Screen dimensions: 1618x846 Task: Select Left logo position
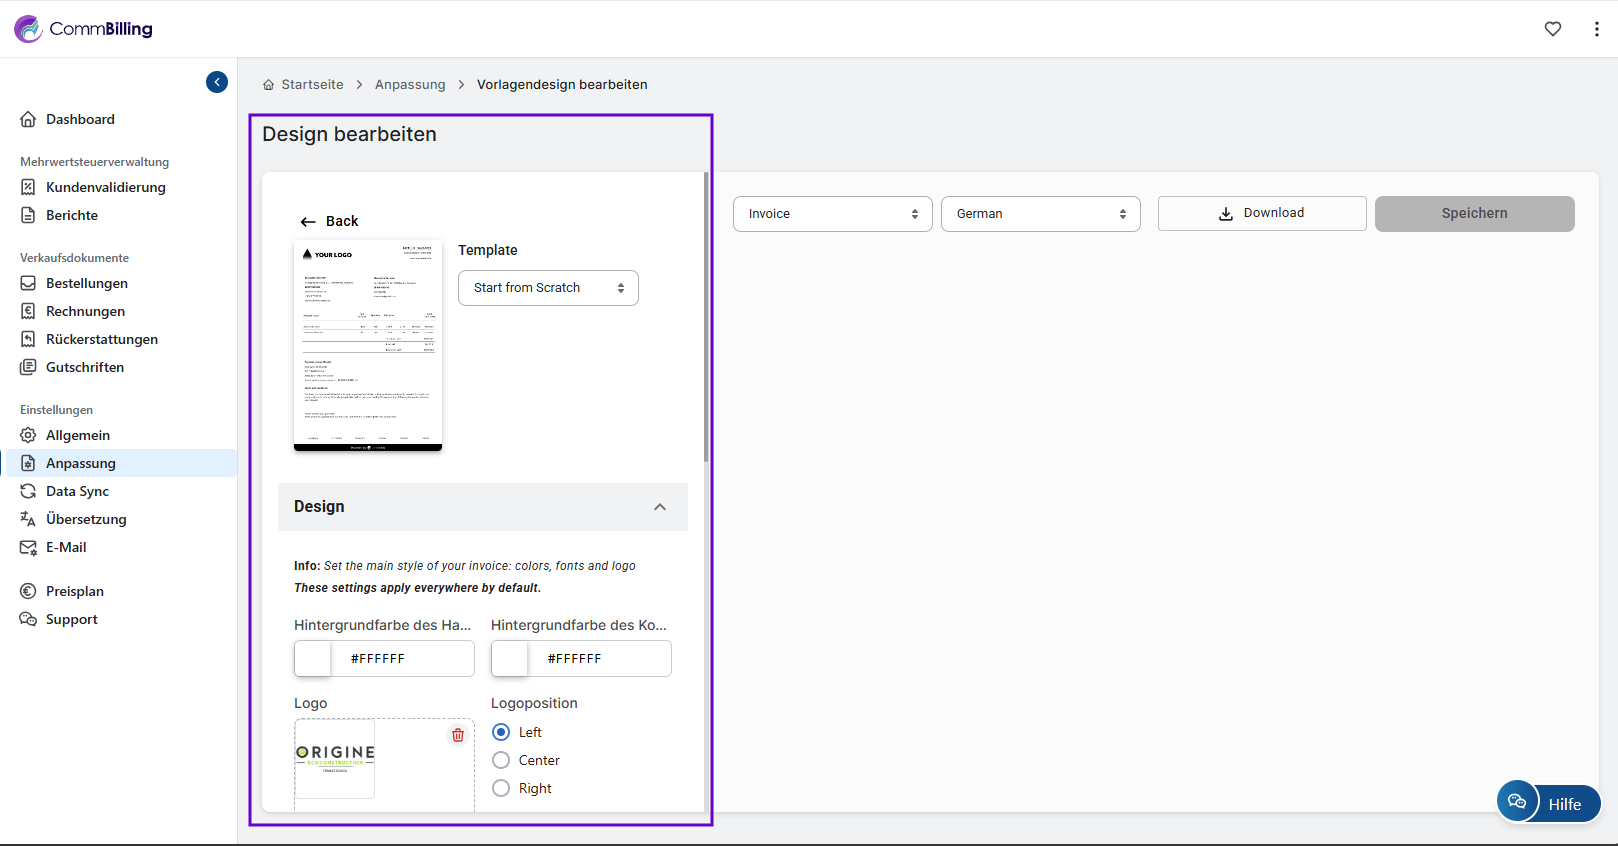tap(501, 732)
